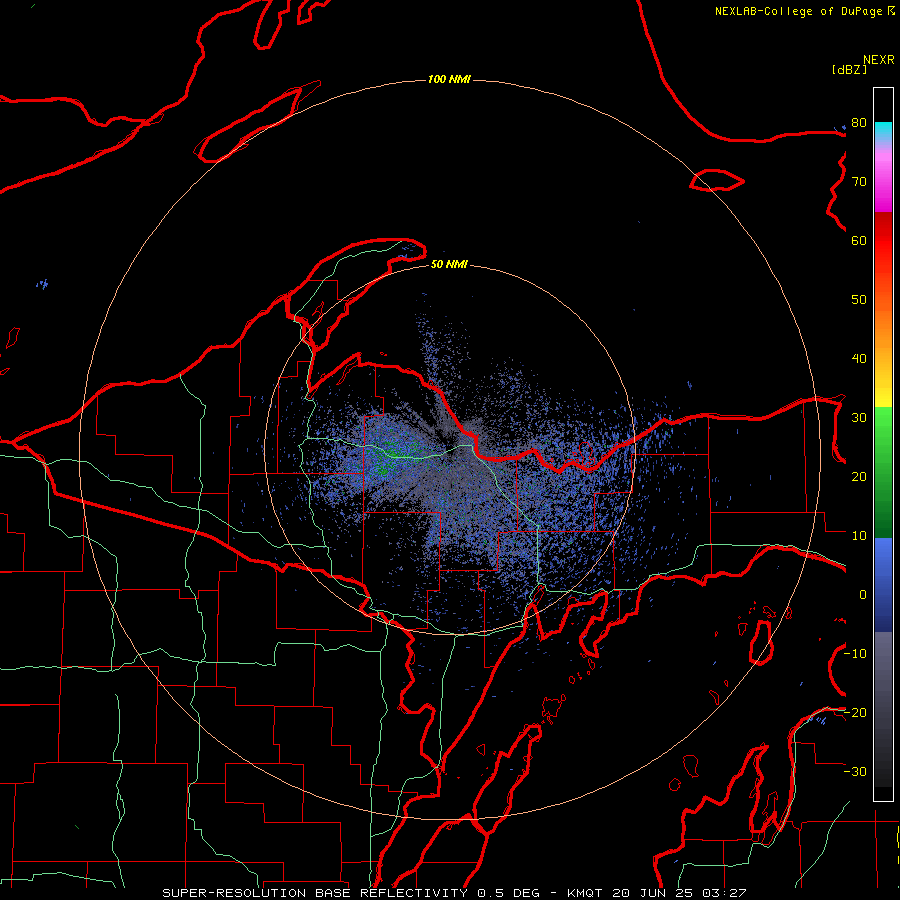Click the 10 dBZ scale value
Image resolution: width=900 pixels, height=900 pixels.
tap(859, 536)
